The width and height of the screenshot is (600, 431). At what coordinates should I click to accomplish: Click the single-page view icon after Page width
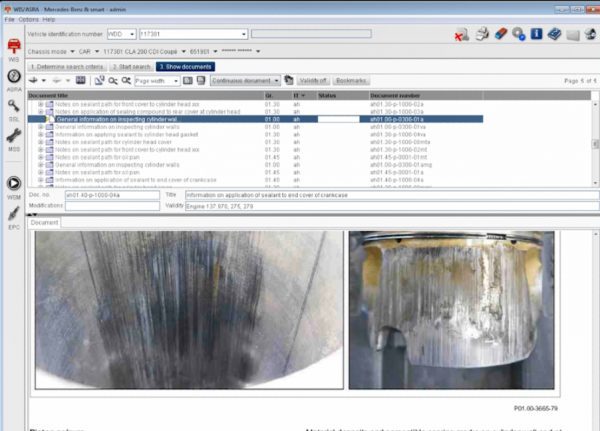[188, 80]
